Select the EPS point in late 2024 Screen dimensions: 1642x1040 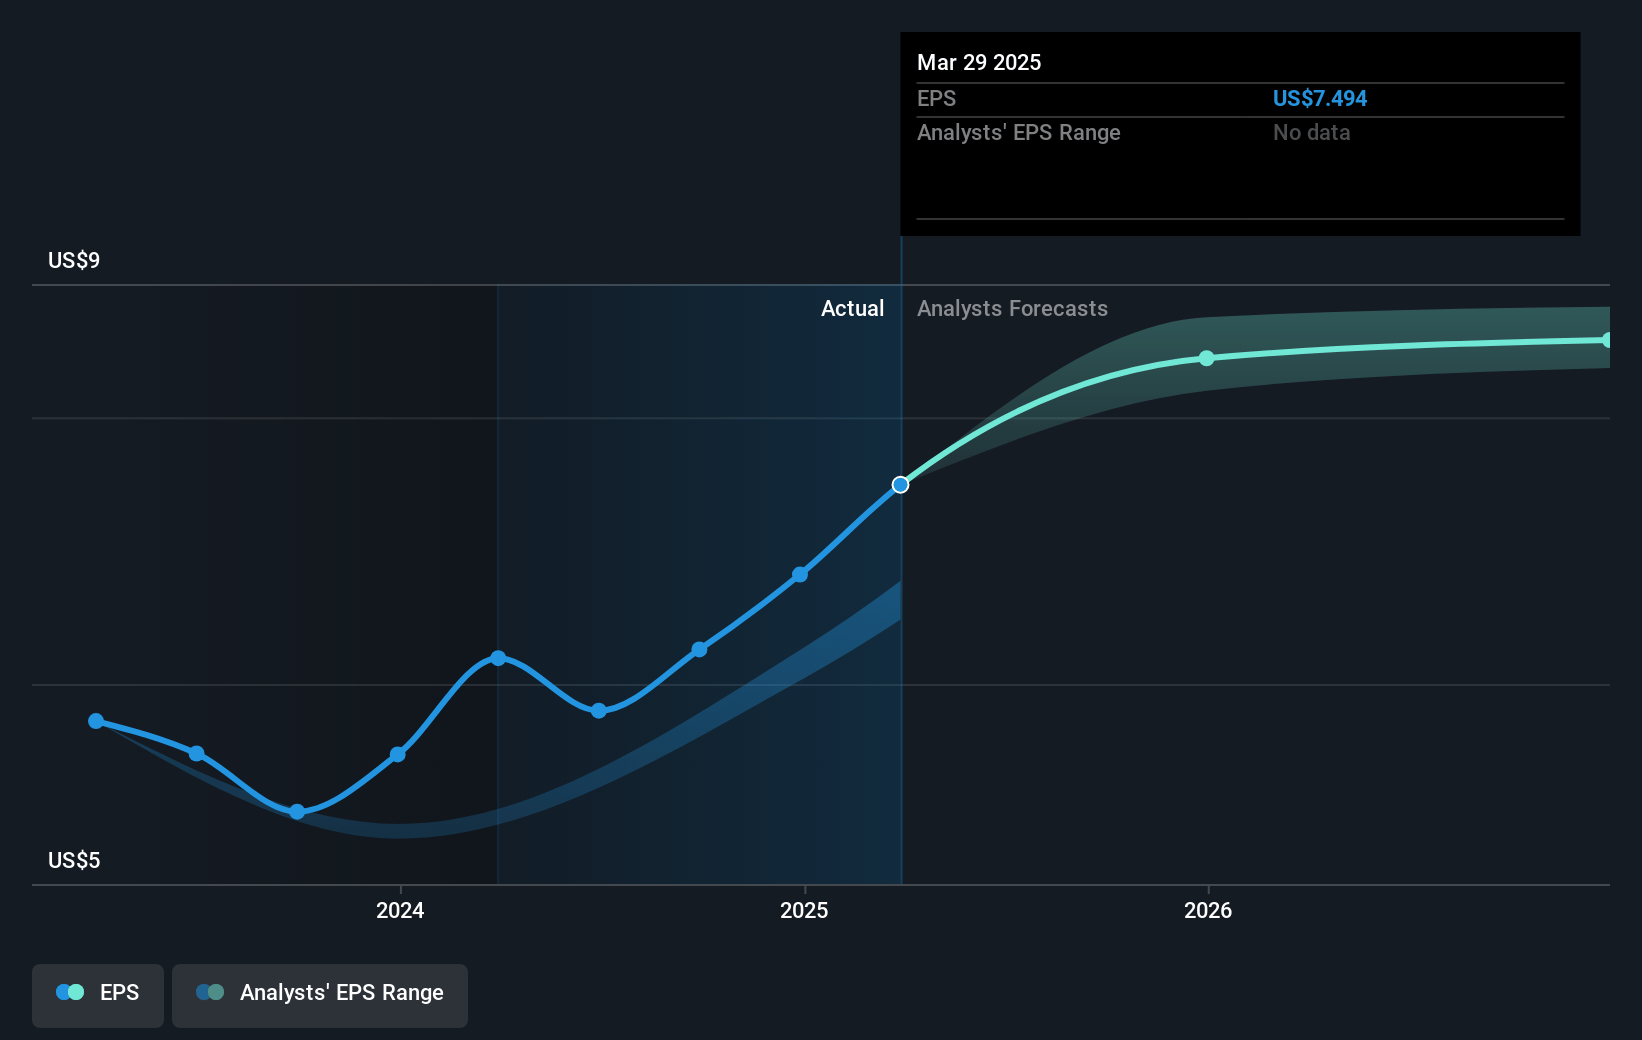pos(700,649)
